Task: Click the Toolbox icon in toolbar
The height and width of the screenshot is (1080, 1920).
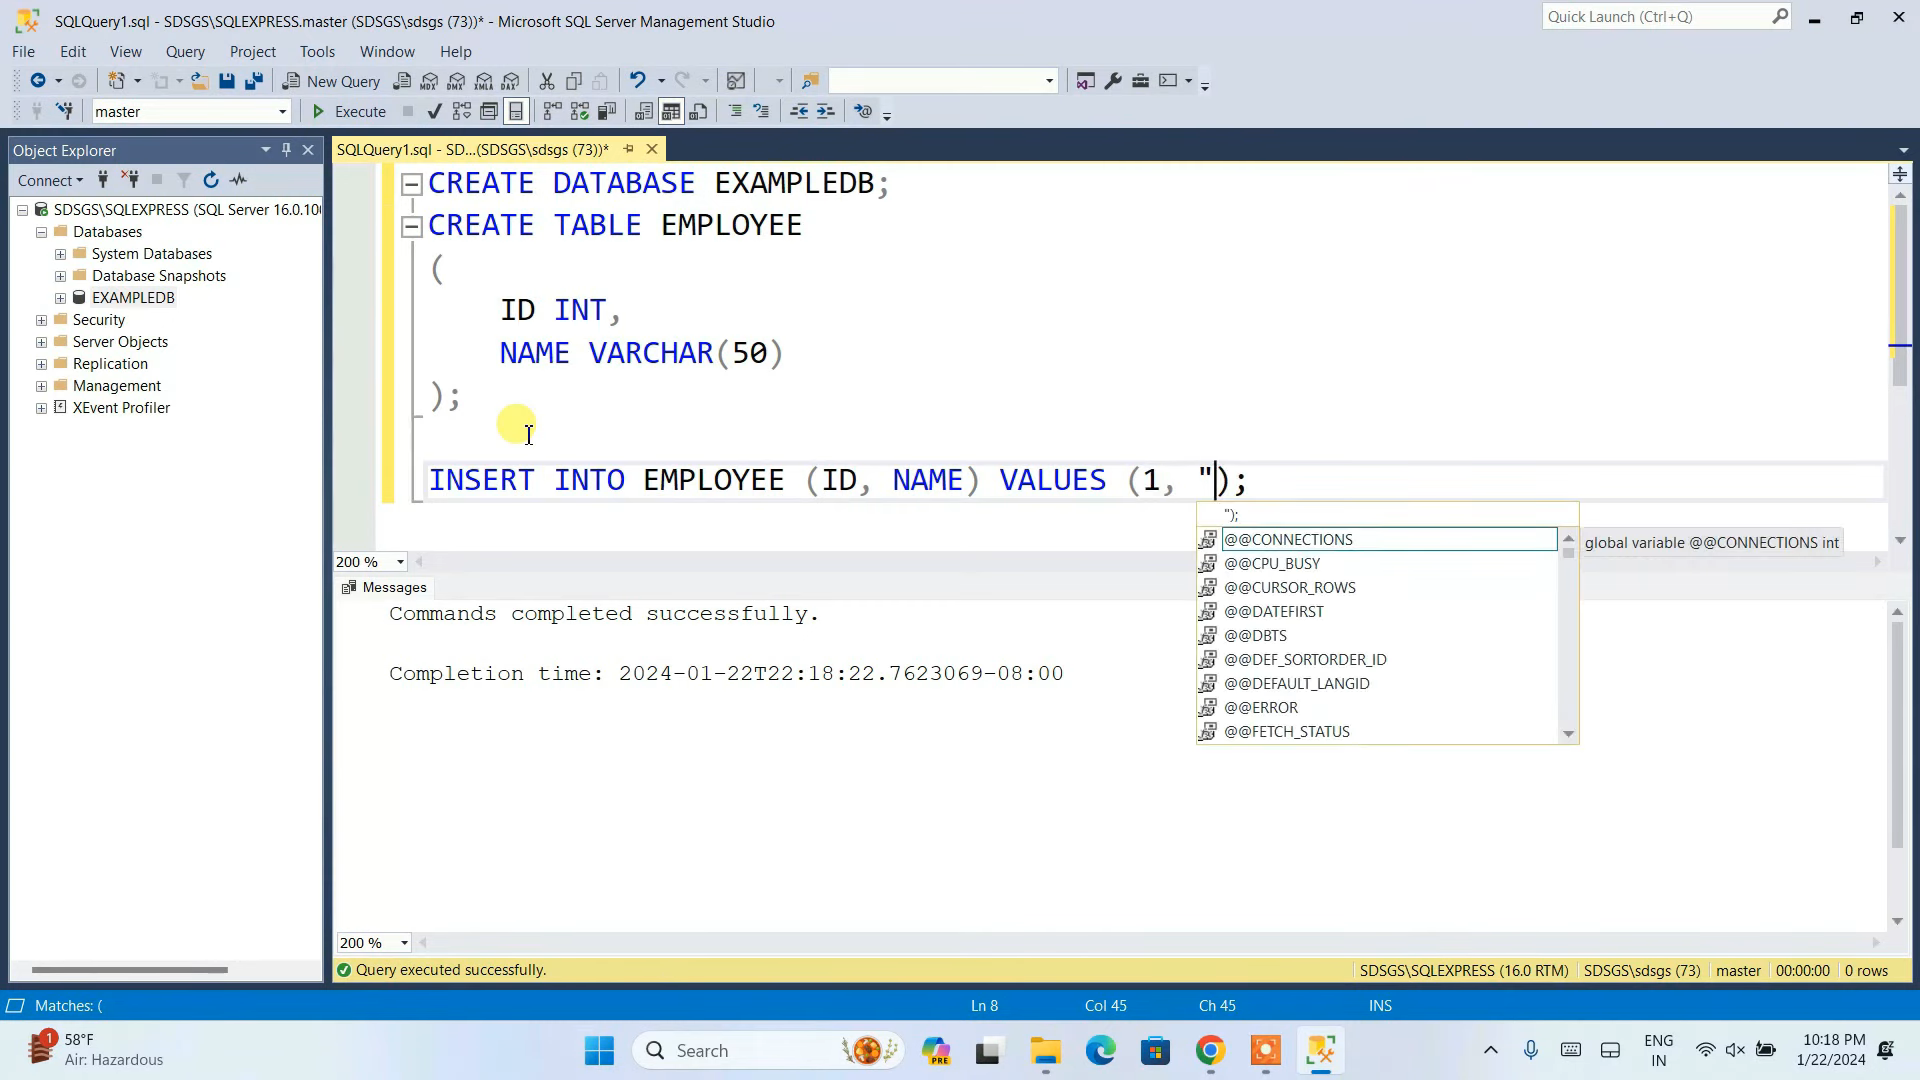Action: [1140, 81]
